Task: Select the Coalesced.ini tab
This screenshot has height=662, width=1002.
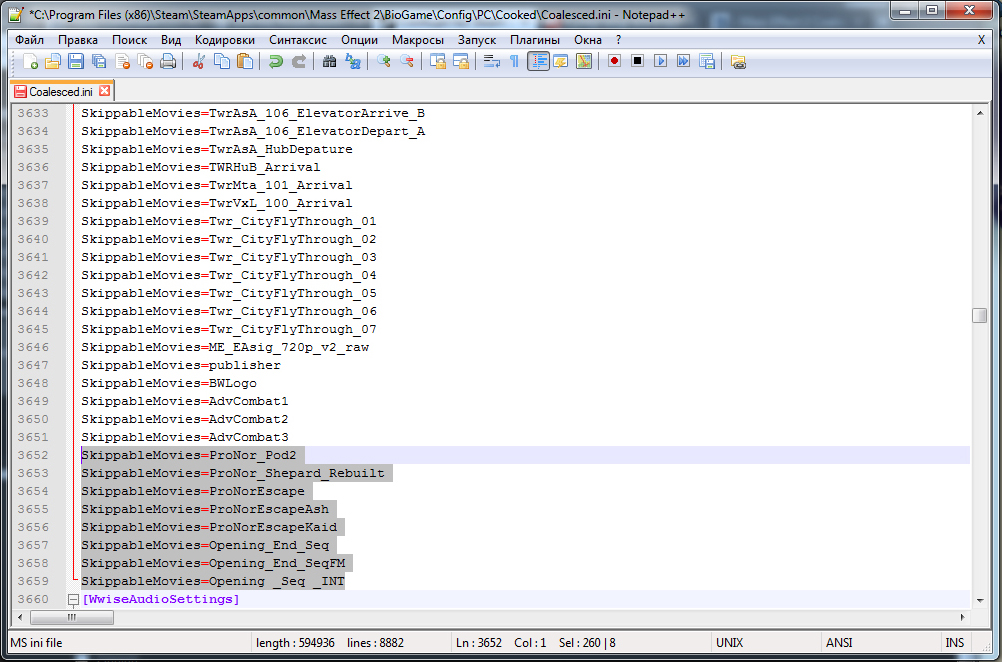Action: point(61,91)
